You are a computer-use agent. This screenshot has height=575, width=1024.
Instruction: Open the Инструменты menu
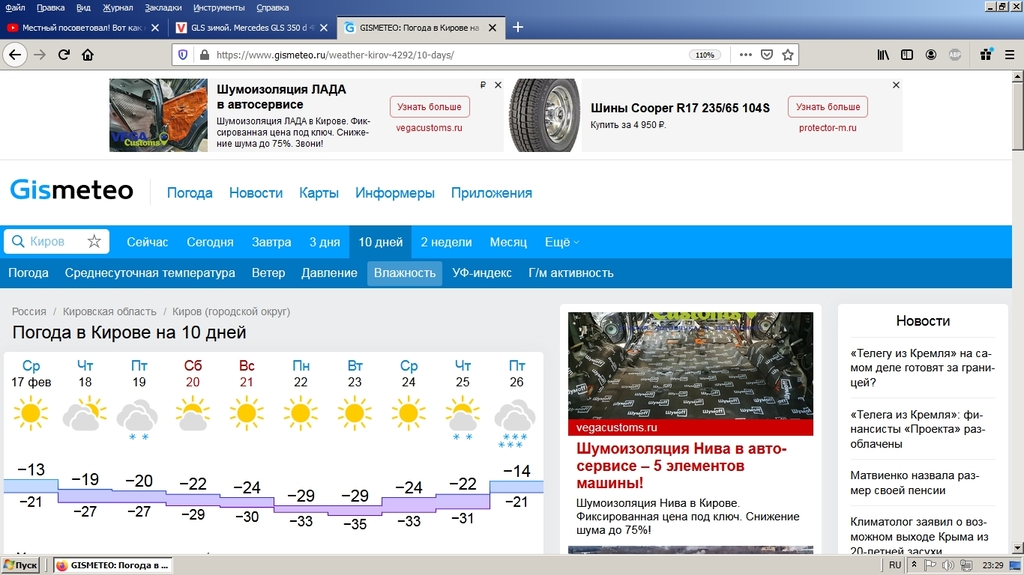pos(219,8)
